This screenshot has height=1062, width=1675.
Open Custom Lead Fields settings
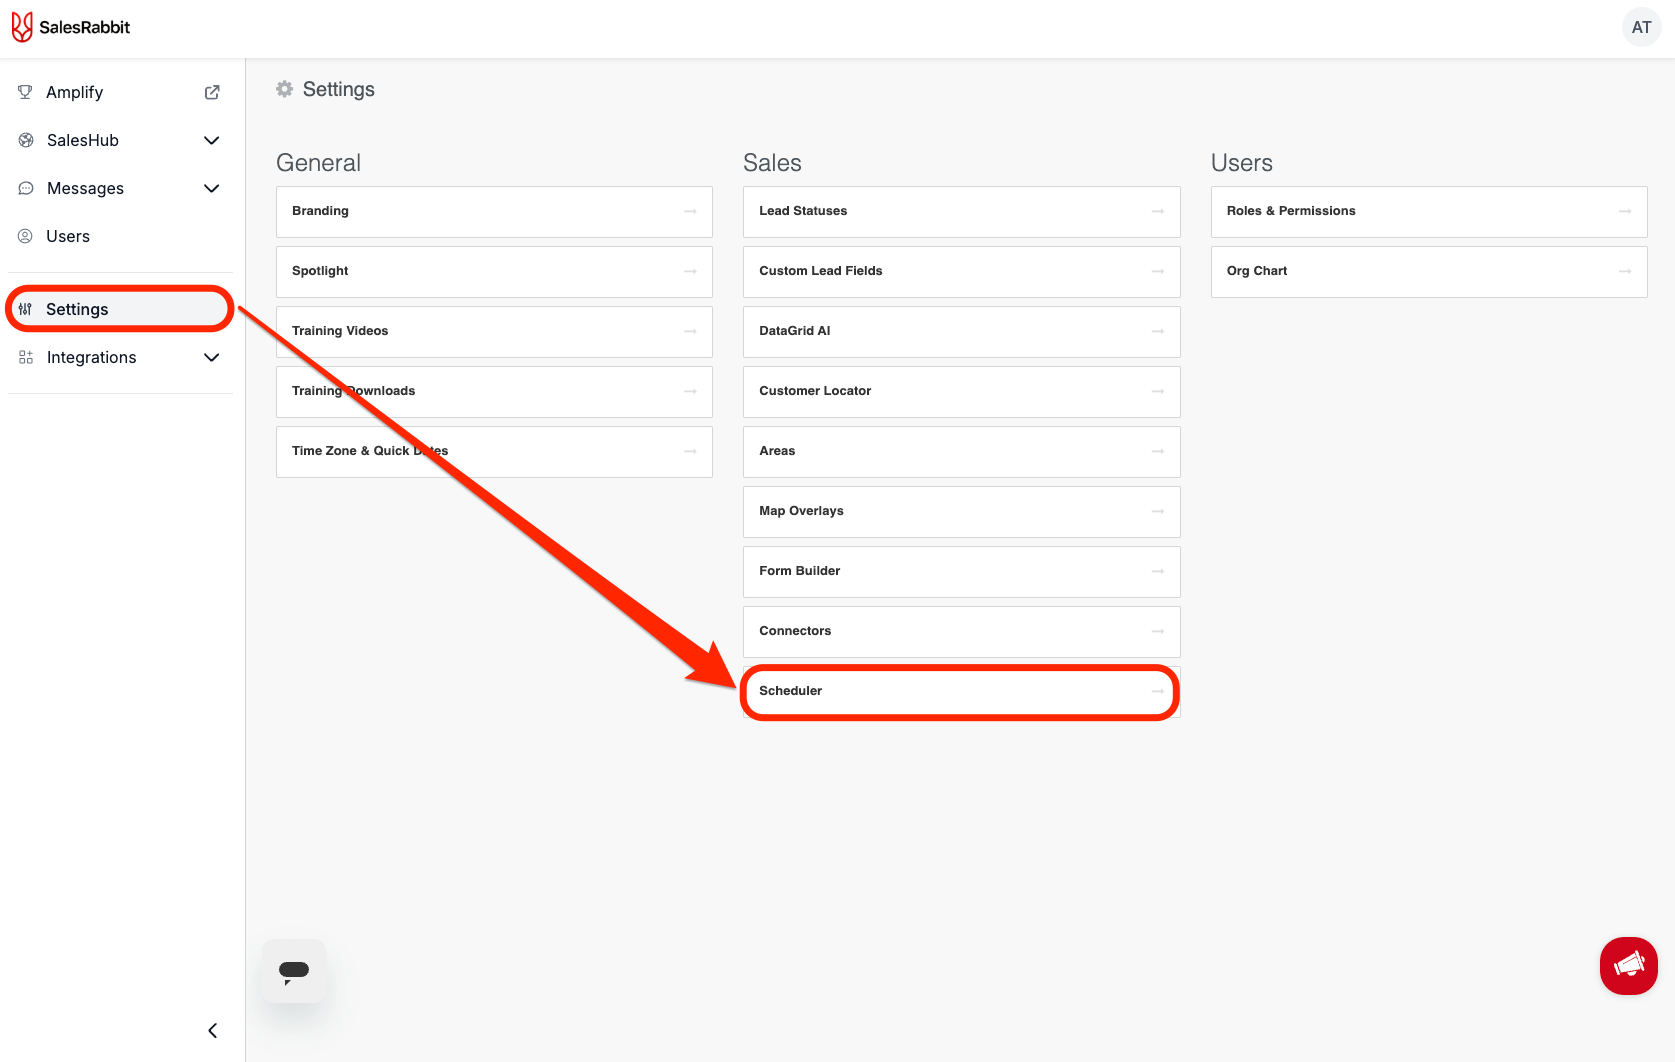962,272
